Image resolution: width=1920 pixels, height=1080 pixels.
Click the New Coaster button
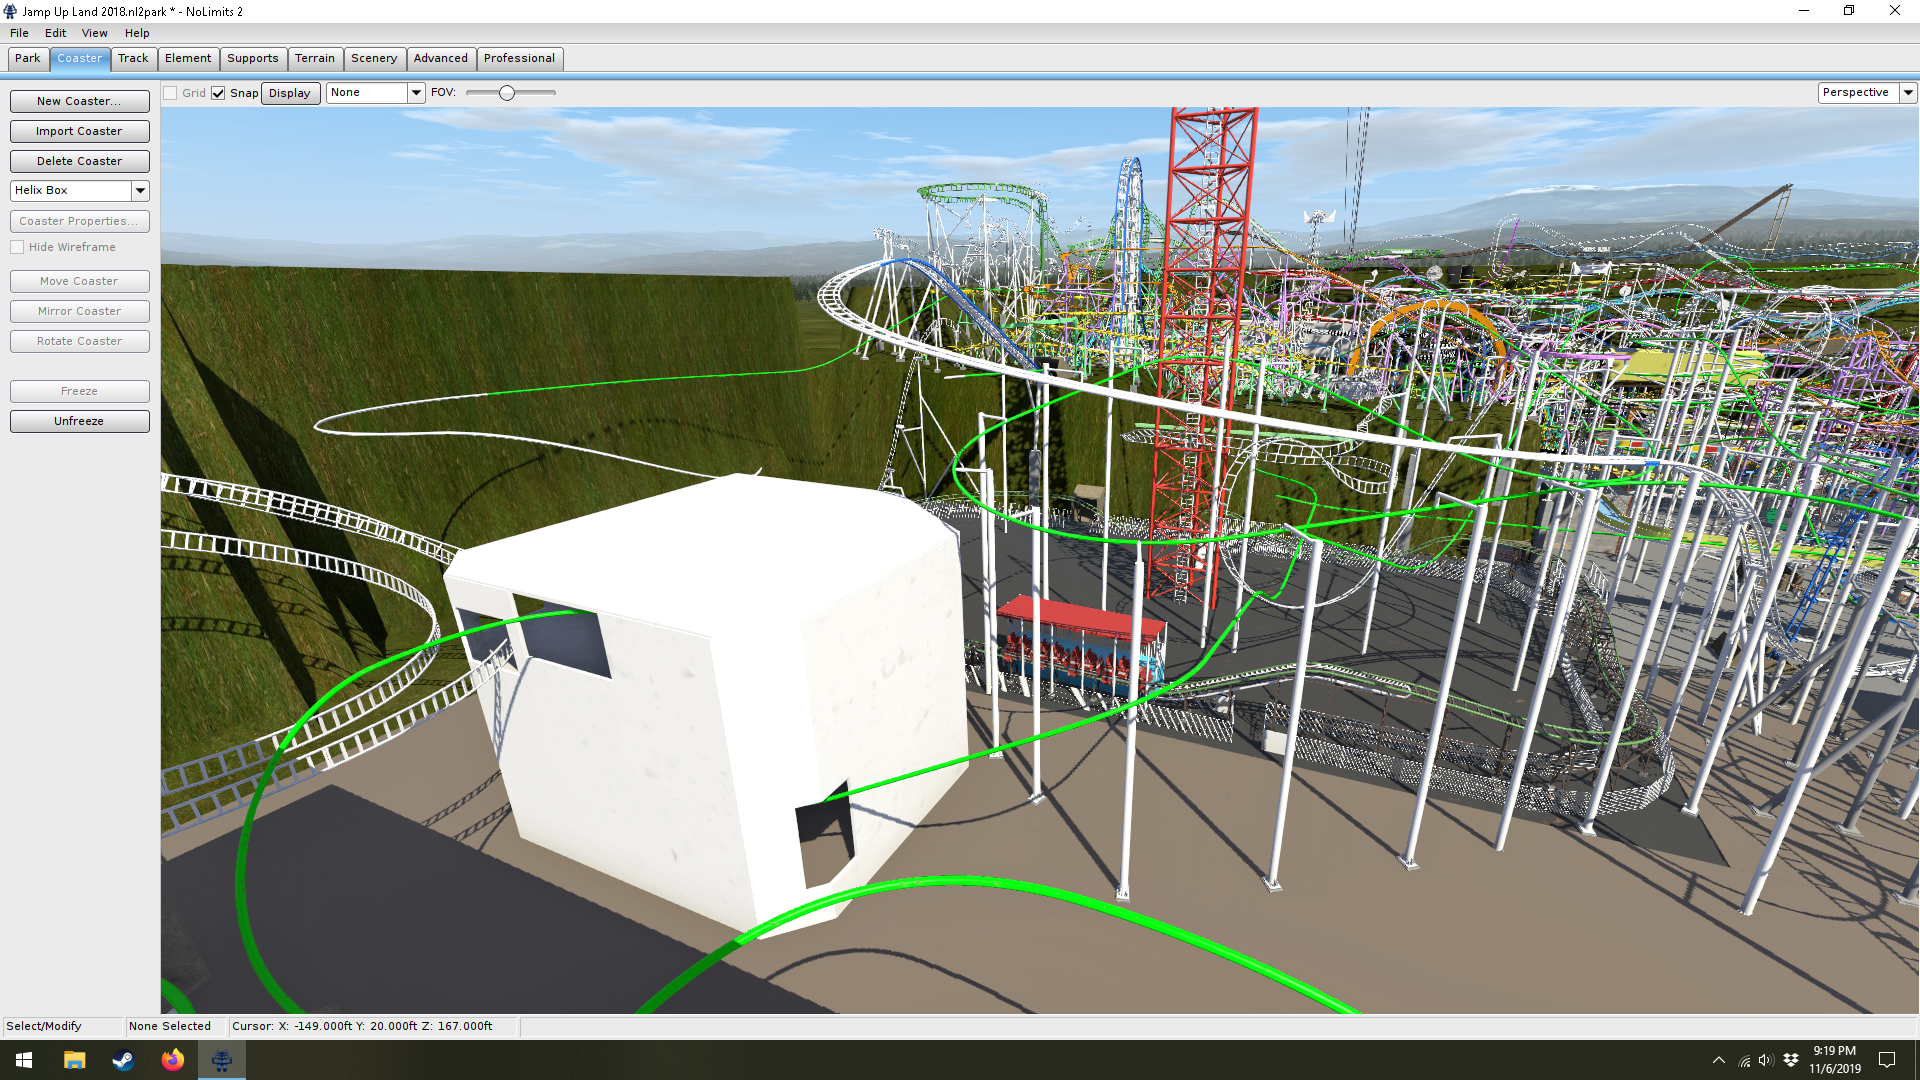coord(79,101)
